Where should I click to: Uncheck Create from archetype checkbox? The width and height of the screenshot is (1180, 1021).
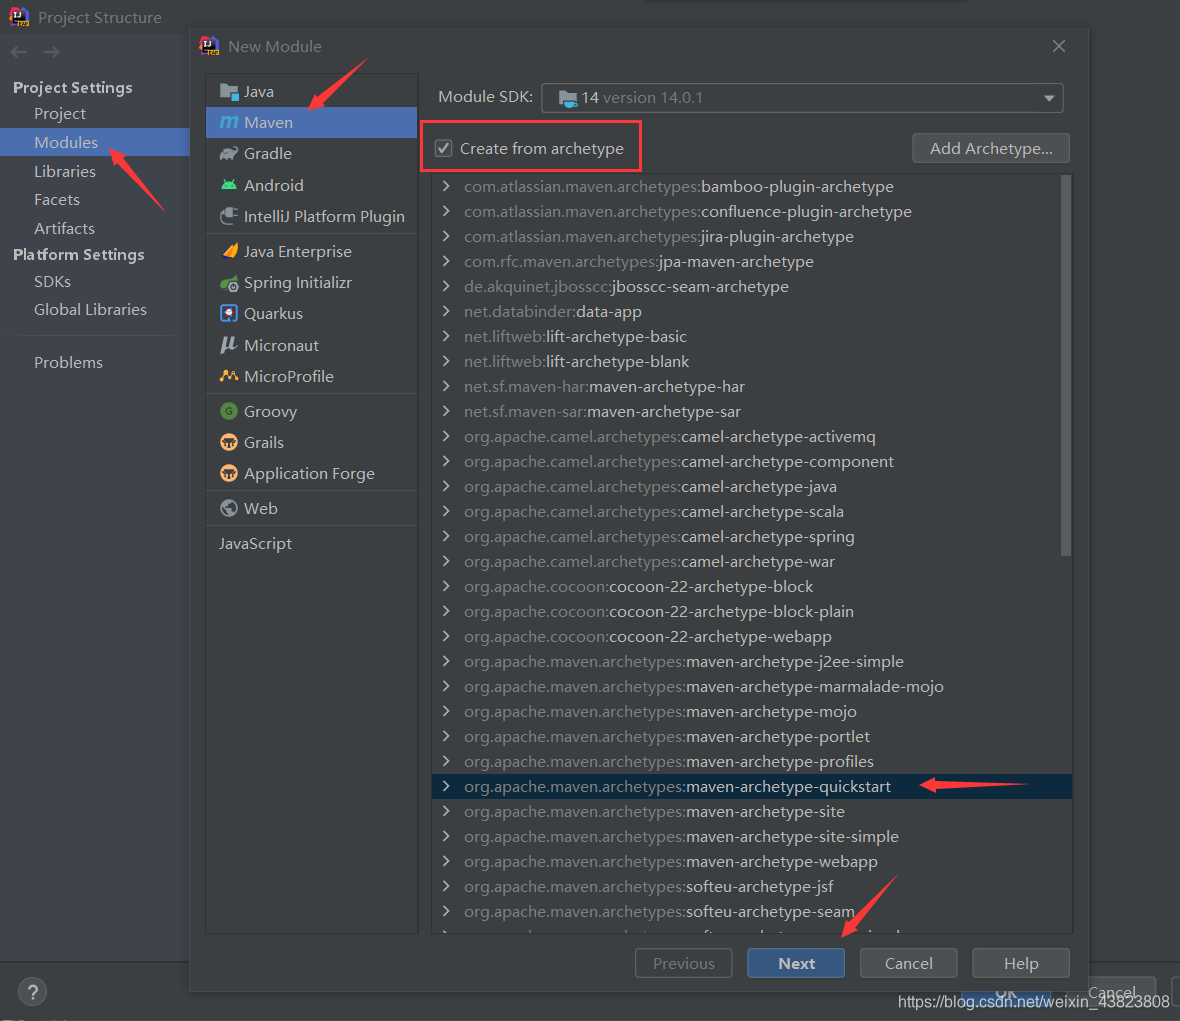tap(444, 148)
